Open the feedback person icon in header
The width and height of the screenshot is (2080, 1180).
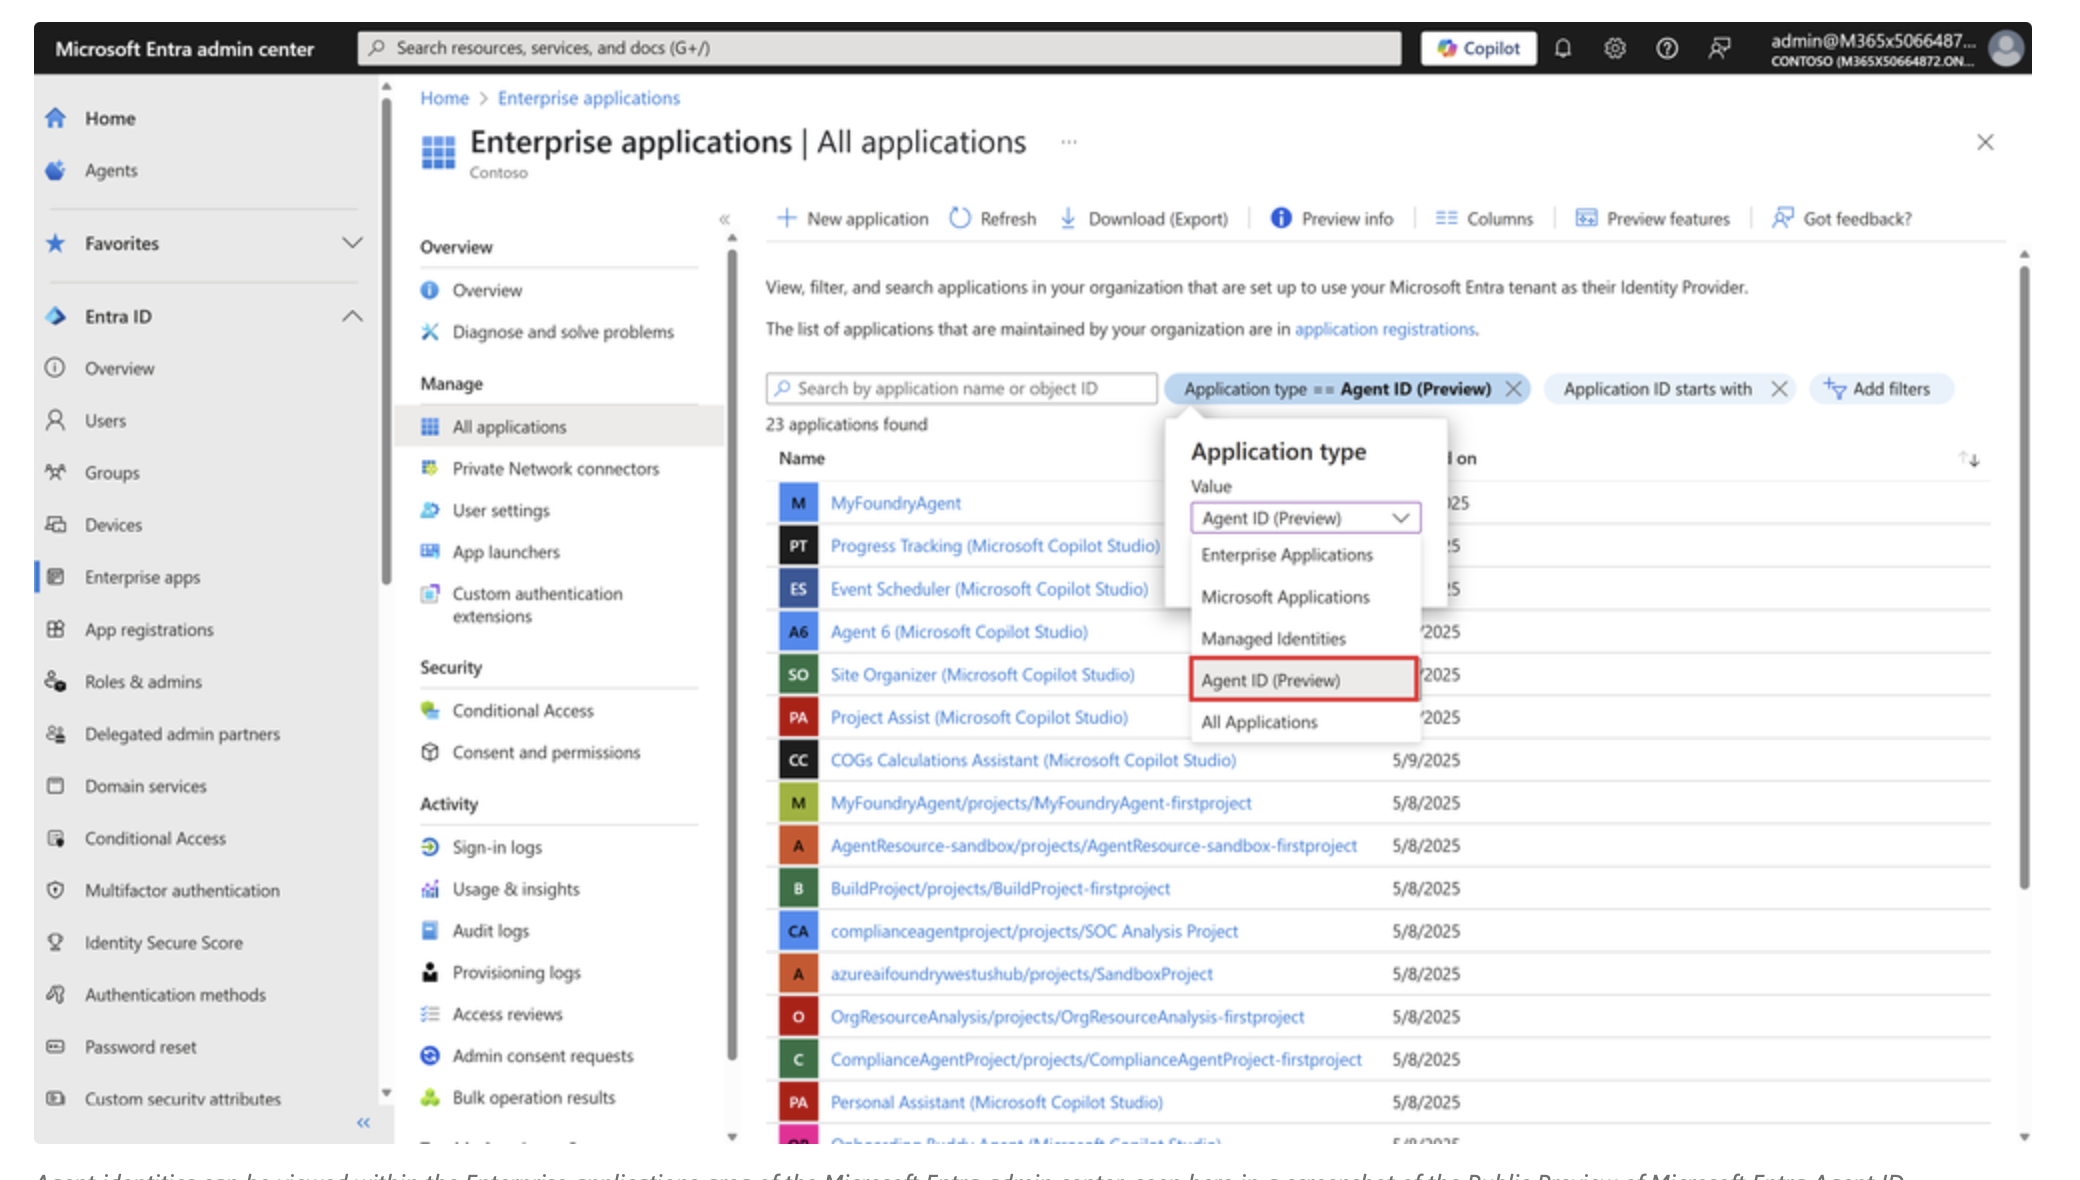(1719, 48)
